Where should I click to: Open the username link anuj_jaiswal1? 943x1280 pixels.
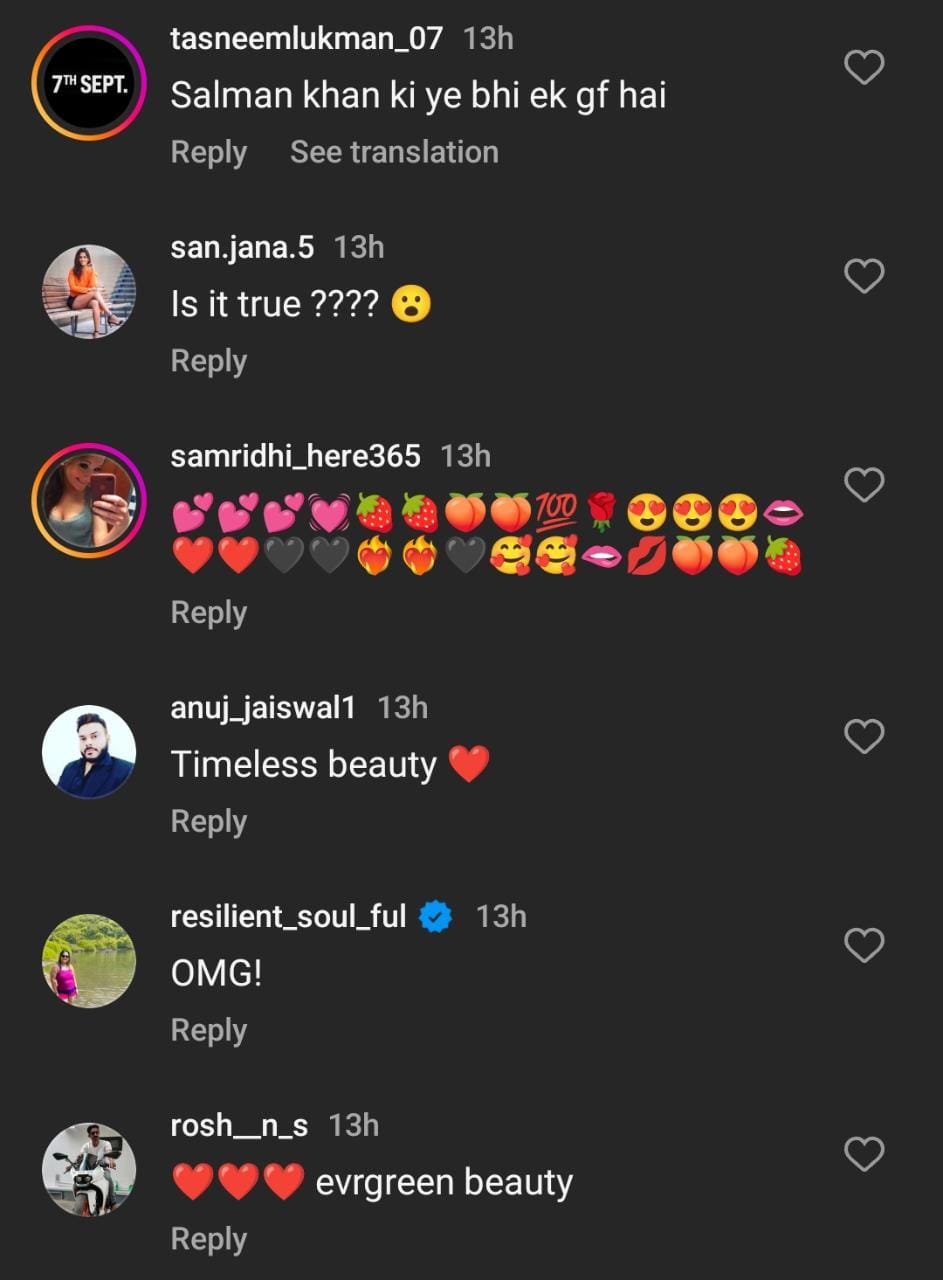point(263,708)
